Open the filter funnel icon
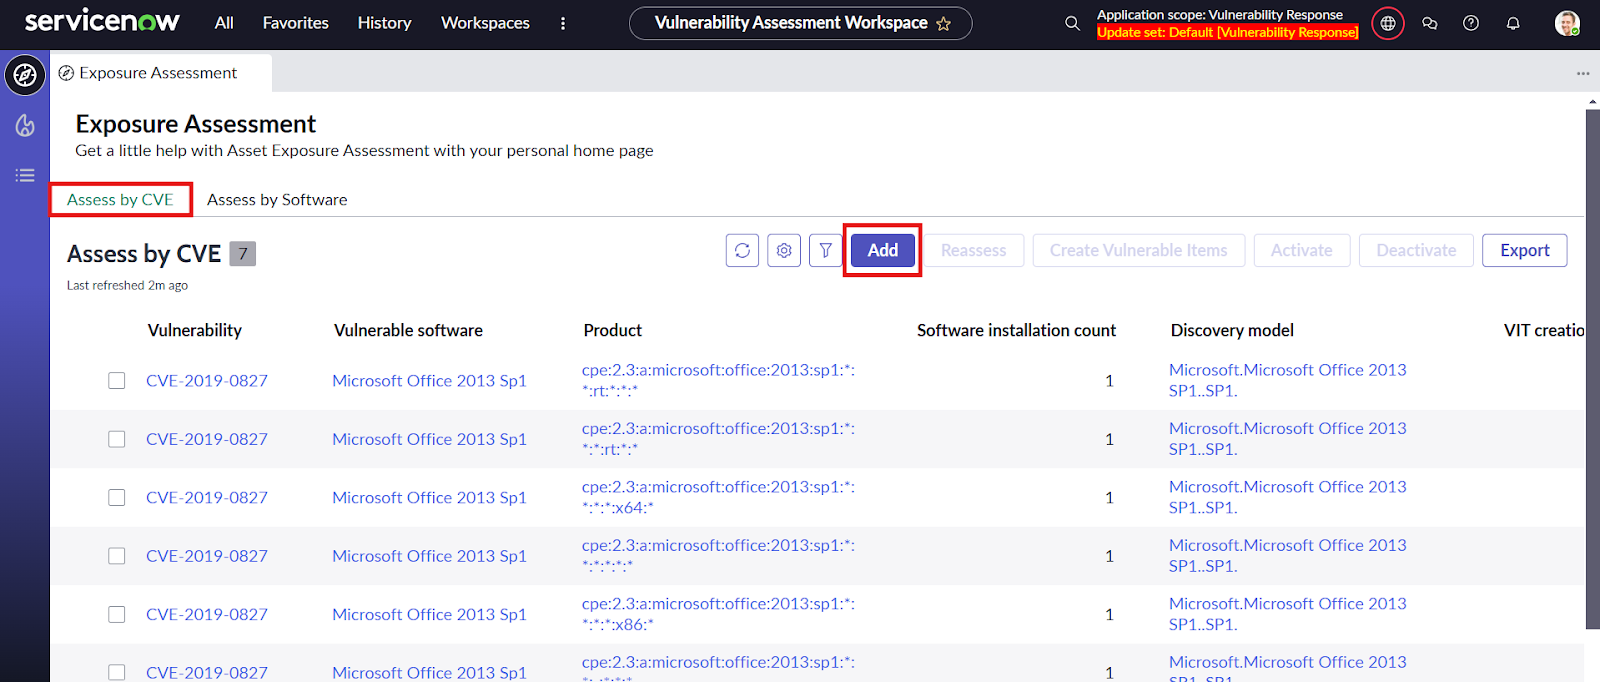The height and width of the screenshot is (682, 1600). click(x=825, y=250)
